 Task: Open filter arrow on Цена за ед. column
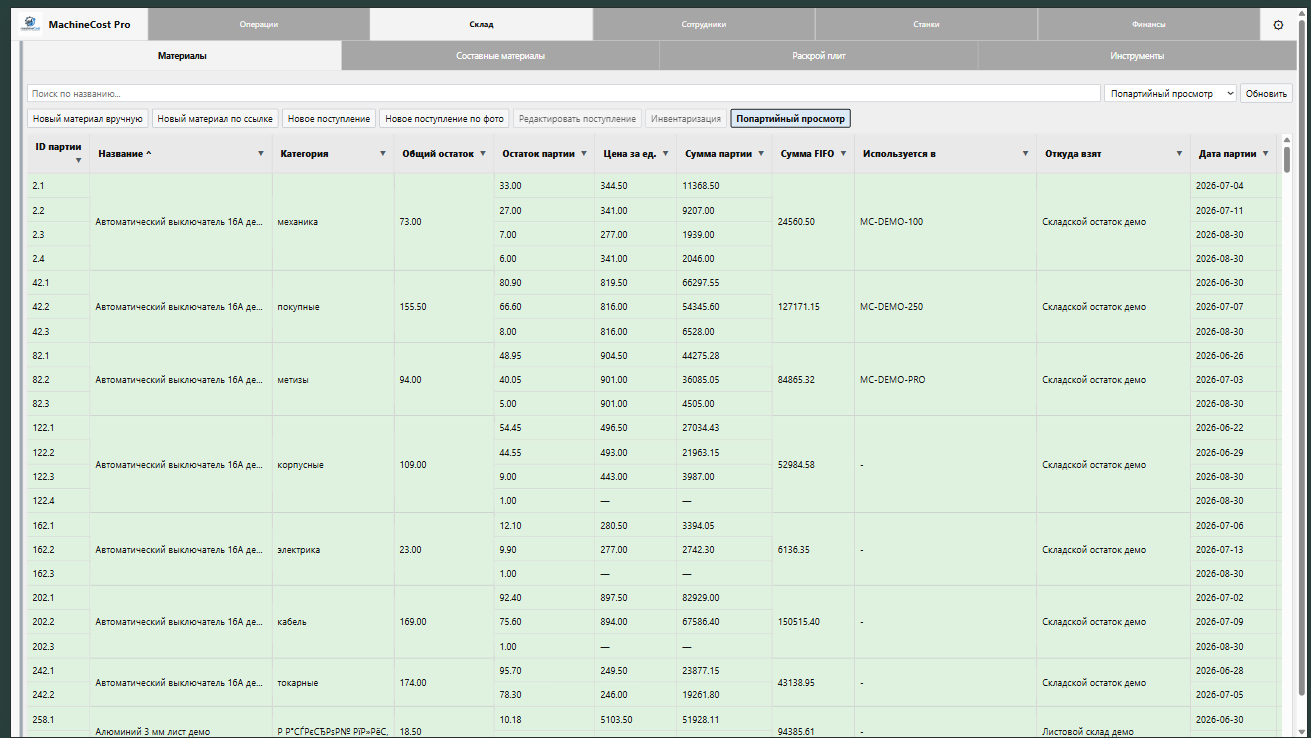(666, 154)
